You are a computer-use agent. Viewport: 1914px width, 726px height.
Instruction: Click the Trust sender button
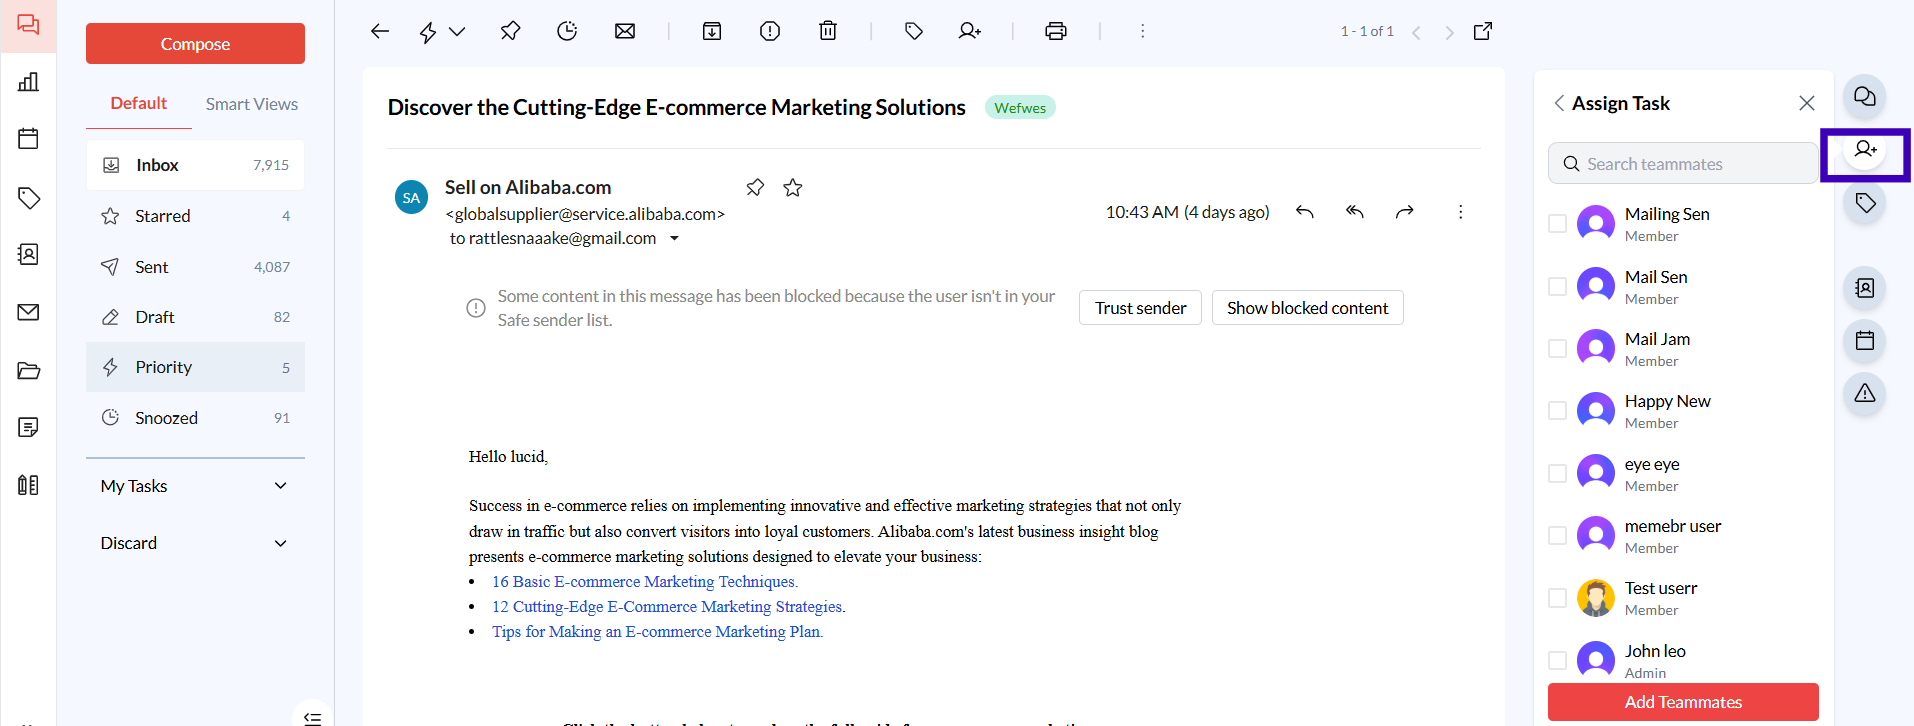tap(1140, 308)
